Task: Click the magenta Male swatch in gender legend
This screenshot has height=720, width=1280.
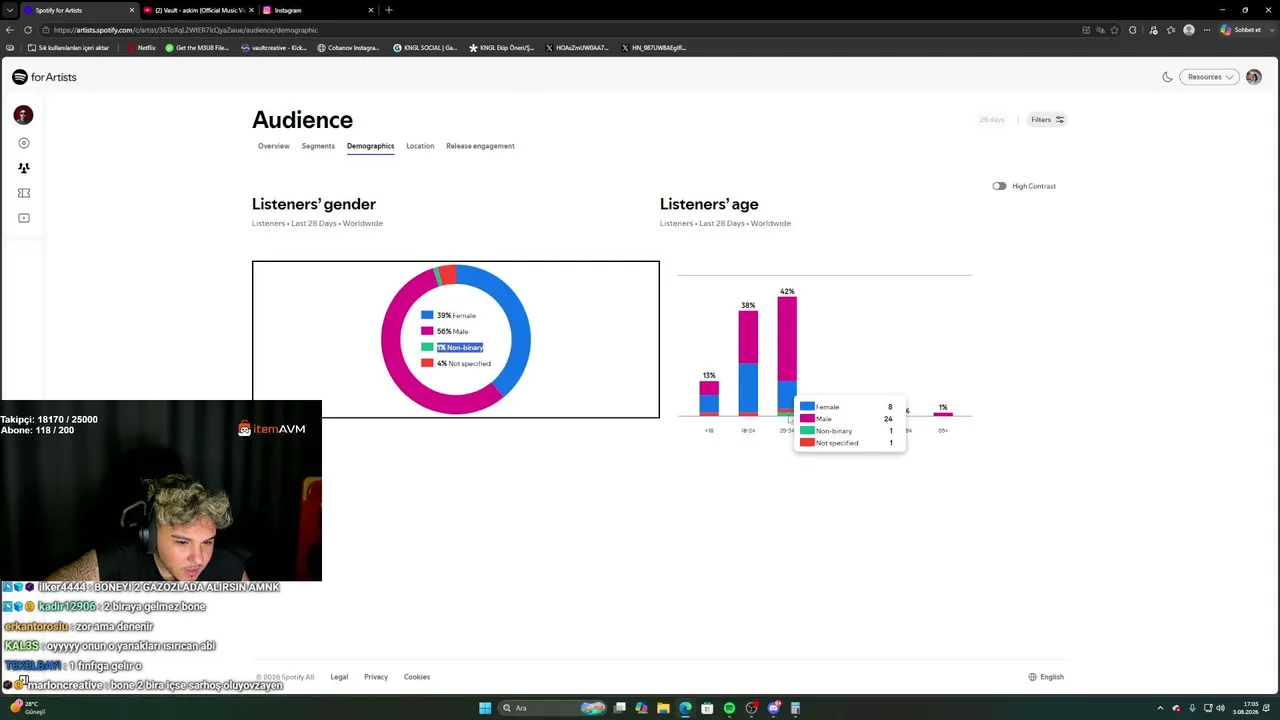Action: [427, 331]
